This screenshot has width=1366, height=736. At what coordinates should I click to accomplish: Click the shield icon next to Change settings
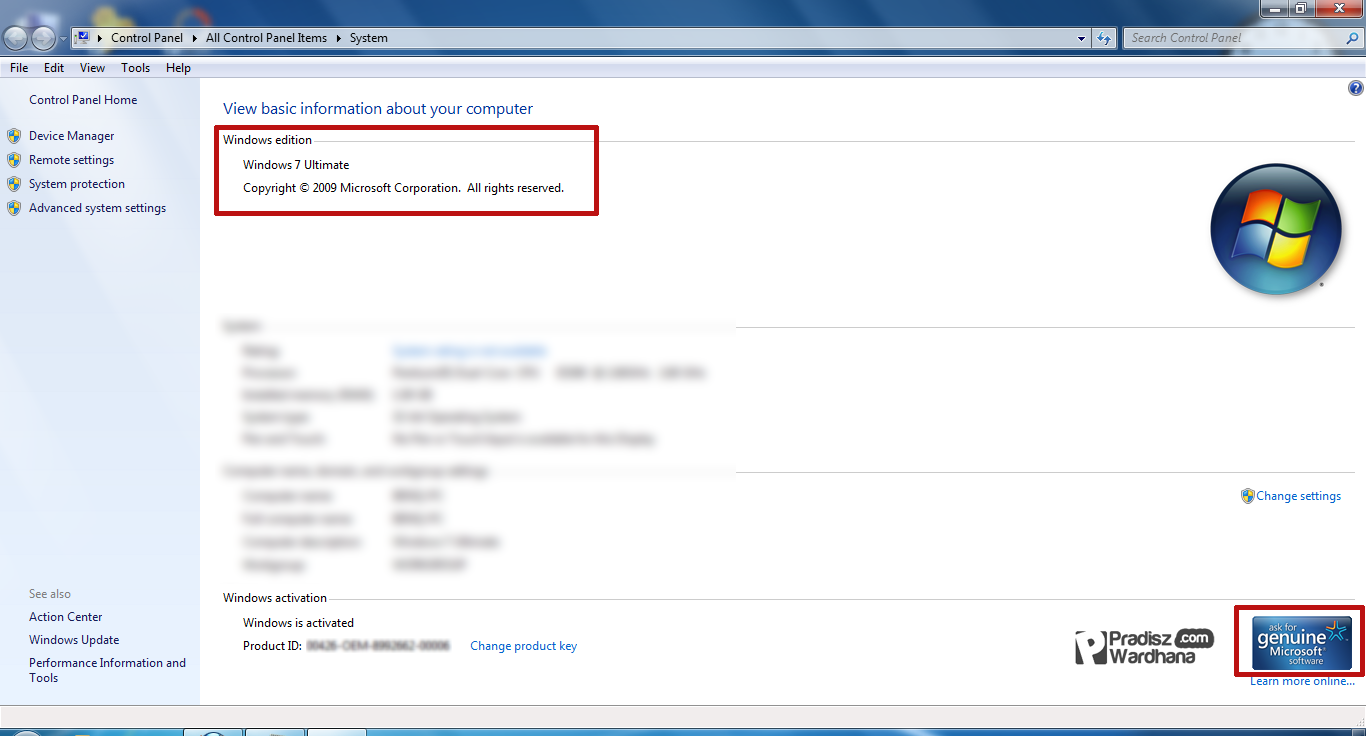(x=1247, y=496)
